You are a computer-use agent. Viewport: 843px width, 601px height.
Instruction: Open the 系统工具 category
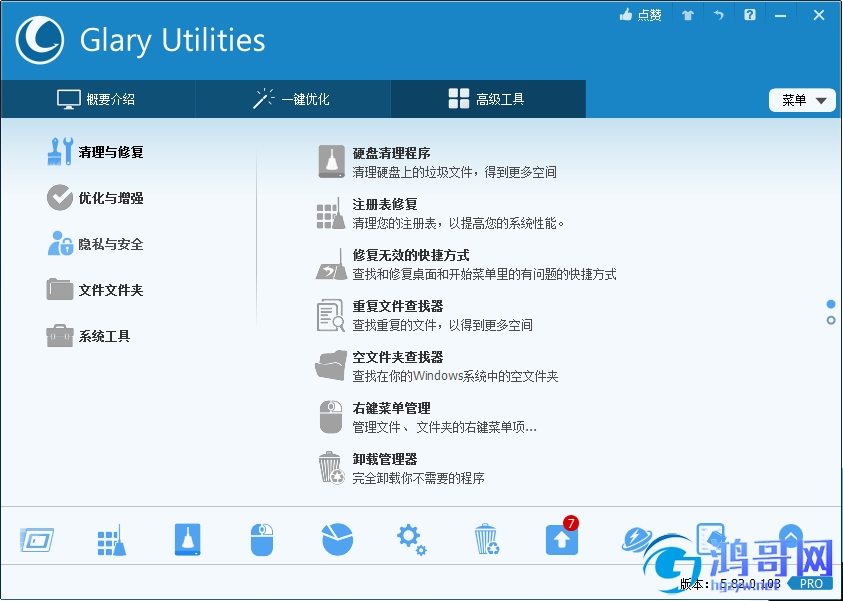click(x=89, y=337)
